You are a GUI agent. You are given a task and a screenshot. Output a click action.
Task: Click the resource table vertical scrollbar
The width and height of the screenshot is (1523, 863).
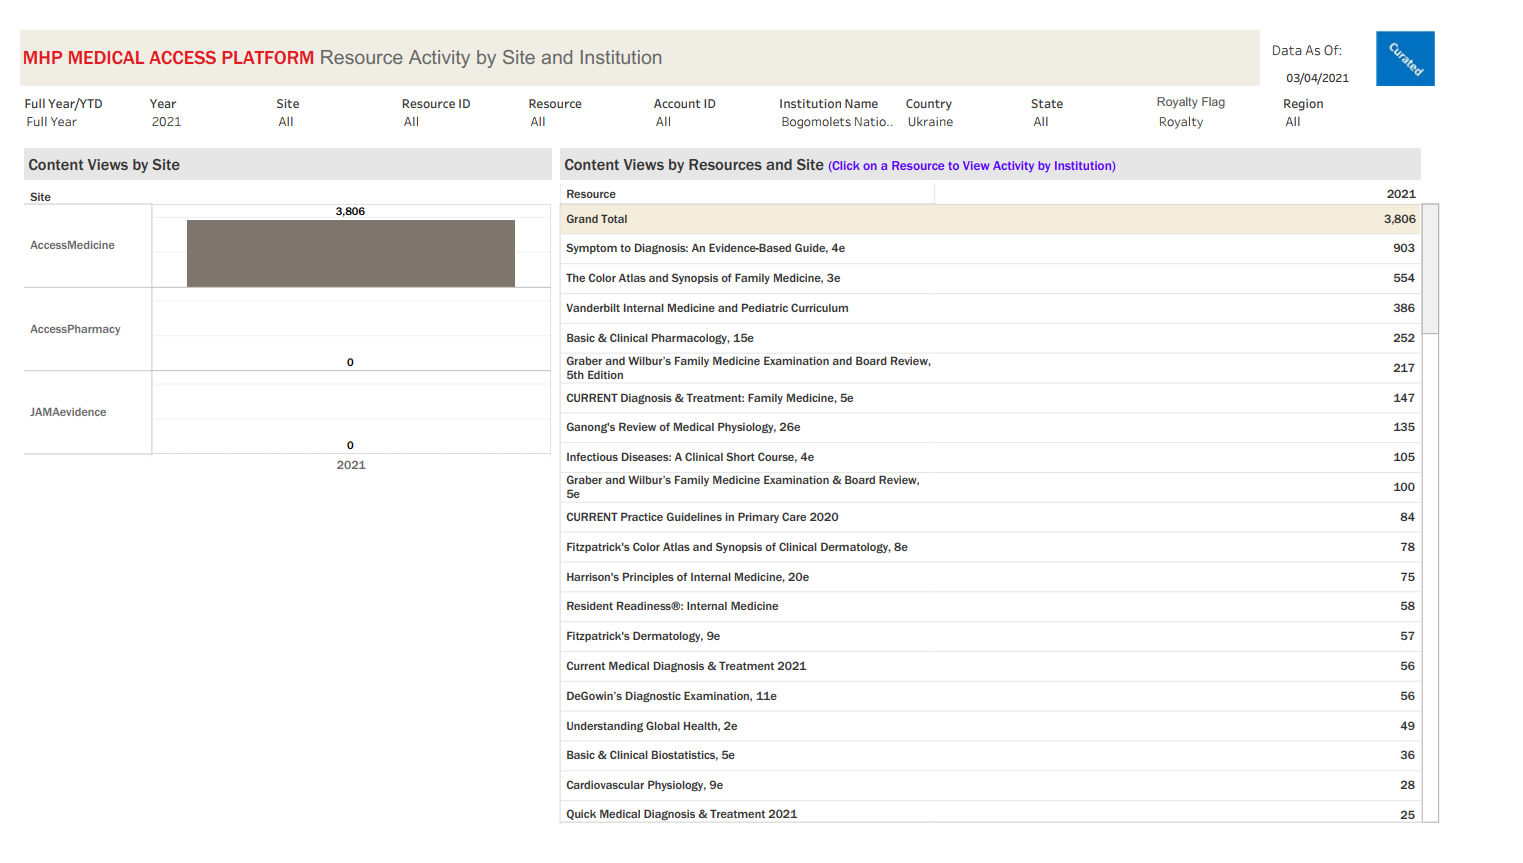pyautogui.click(x=1430, y=268)
